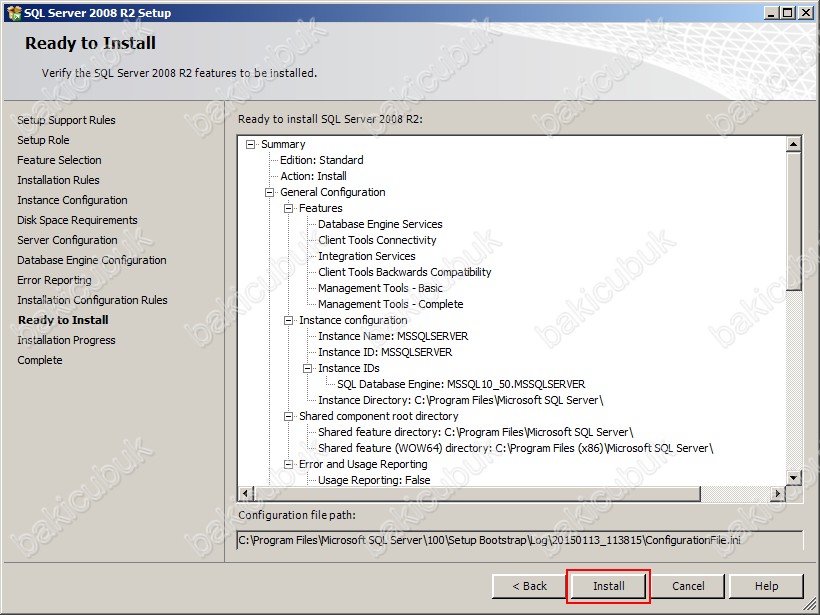Screen dimensions: 820x615
Task: Click the up arrow of vertical scrollbar
Action: [x=794, y=144]
